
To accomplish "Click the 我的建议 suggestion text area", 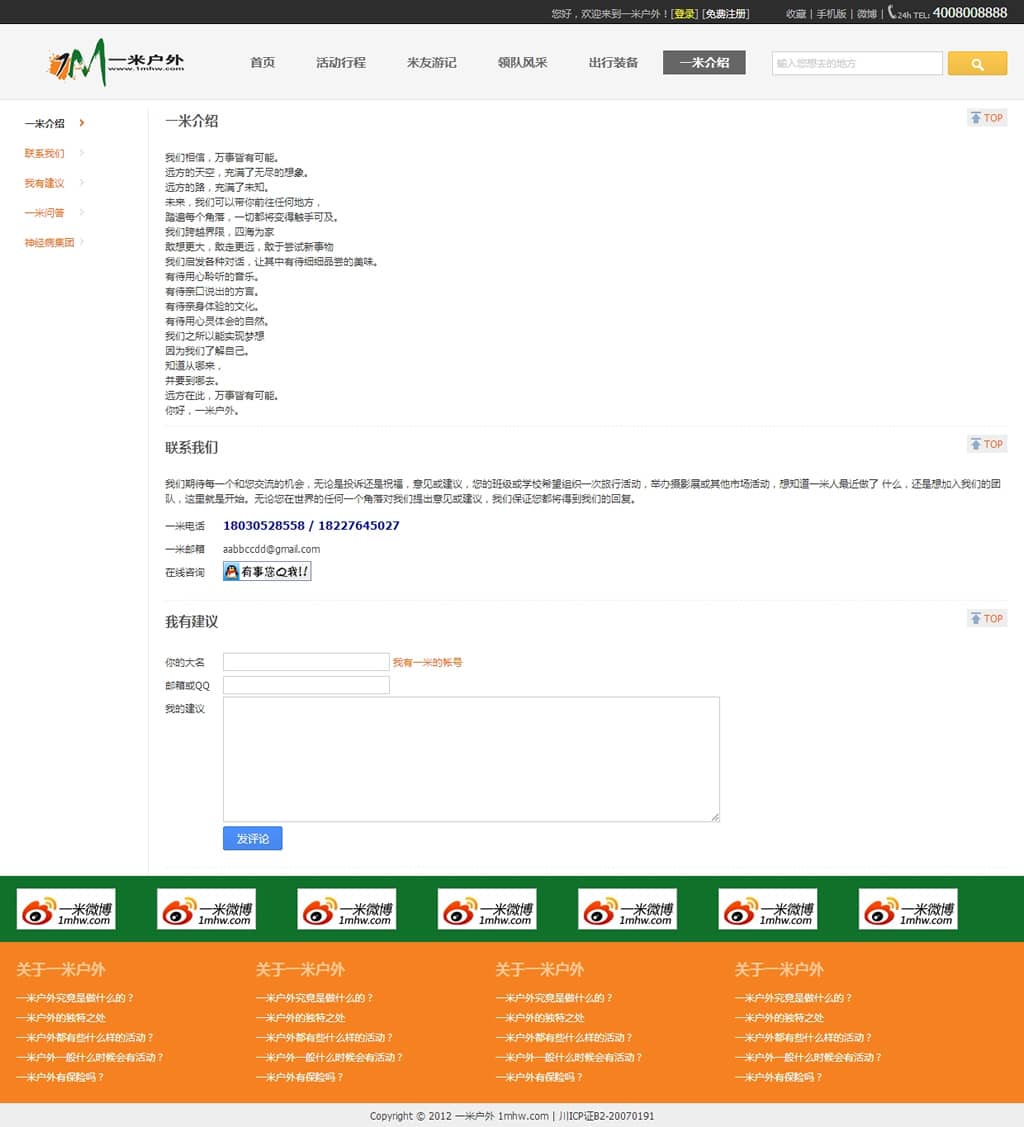I will (471, 759).
